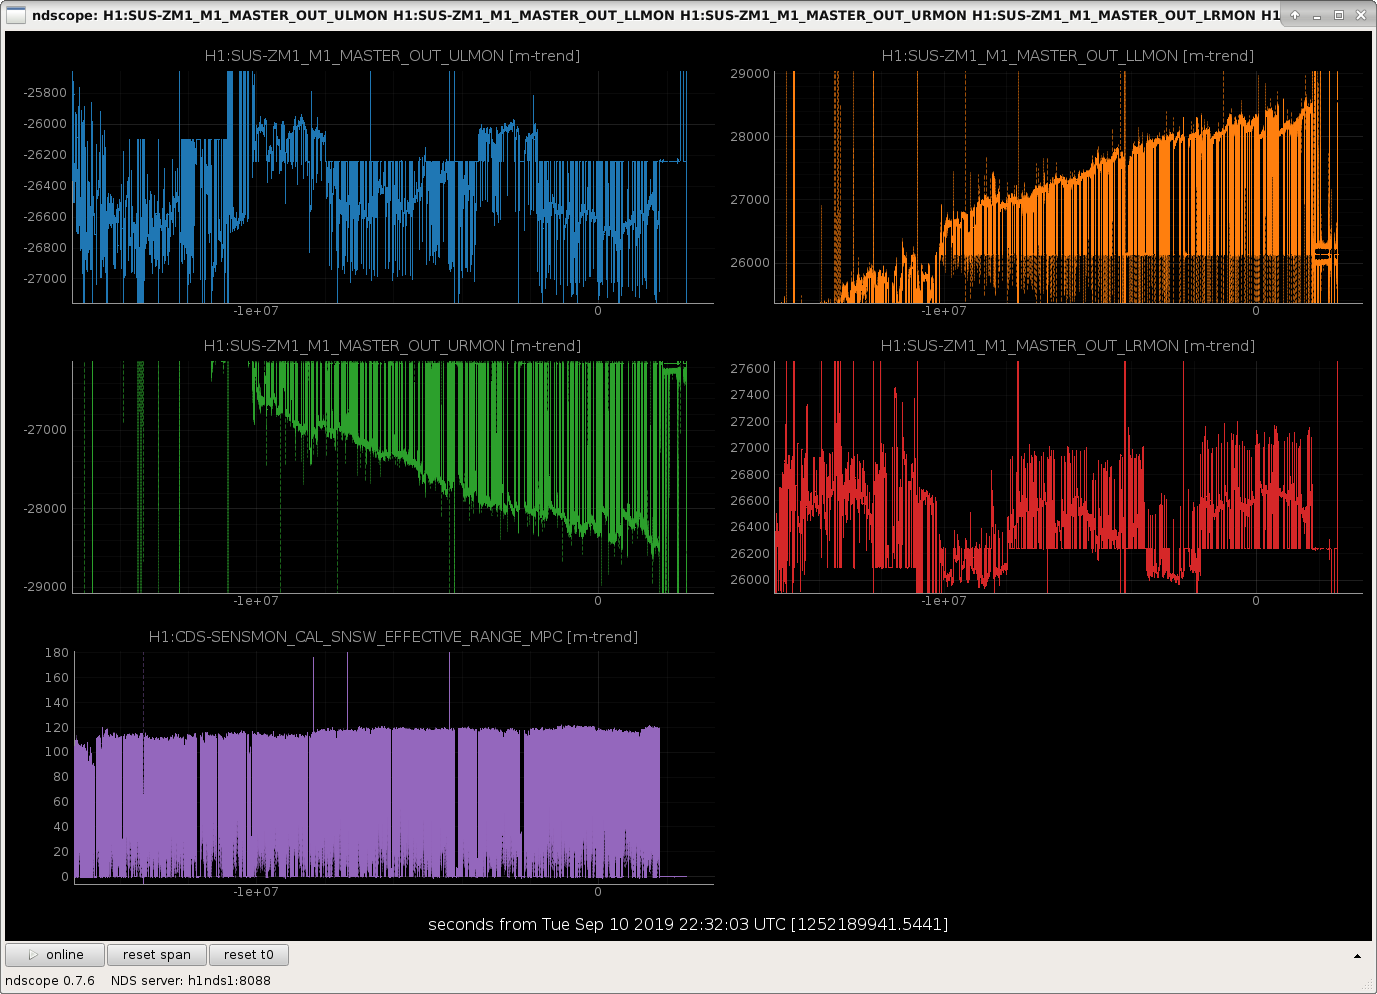Click the ULMON blue plot title
Viewport: 1377px width, 994px height.
click(x=392, y=56)
